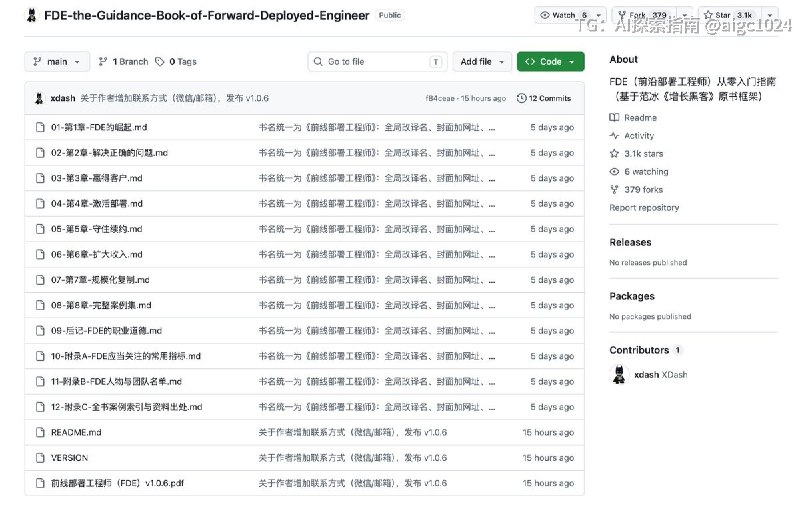Image resolution: width=800 pixels, height=505 pixels.
Task: Open the Packages section heading
Action: [x=632, y=296]
